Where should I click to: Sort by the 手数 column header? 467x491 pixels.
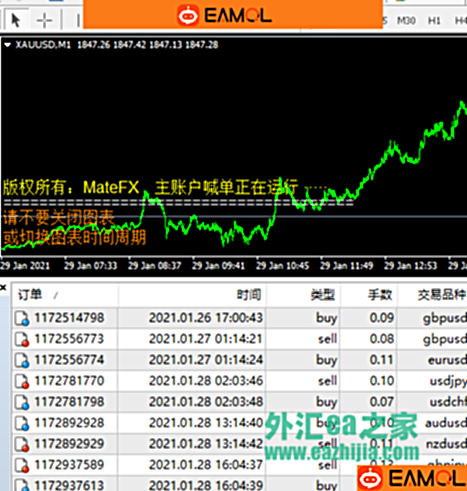click(x=380, y=295)
